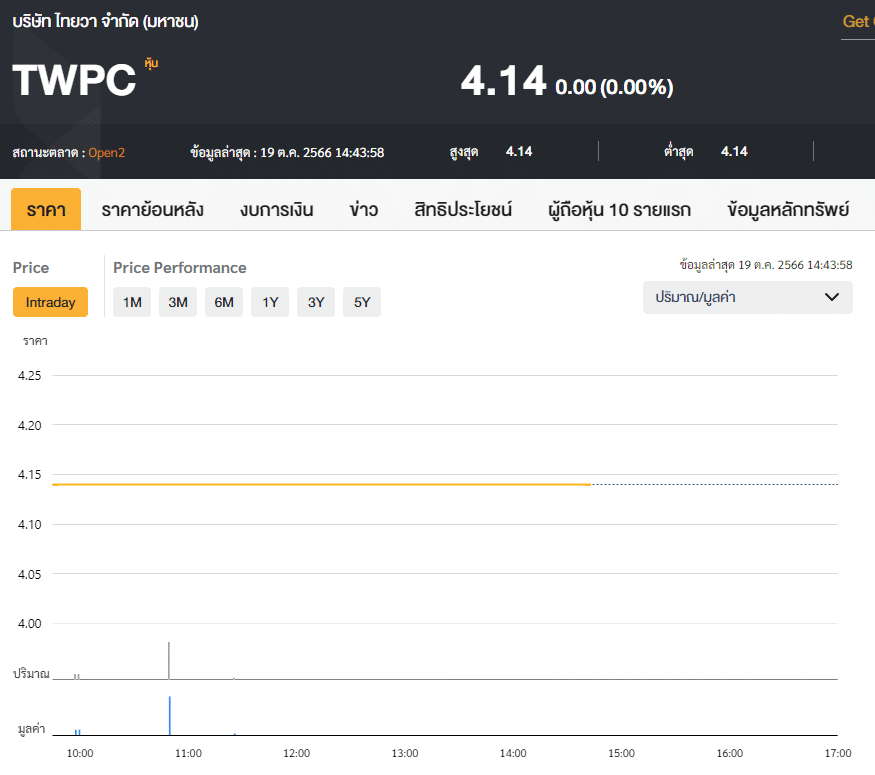Click the blue value bar near 11:00

(170, 716)
